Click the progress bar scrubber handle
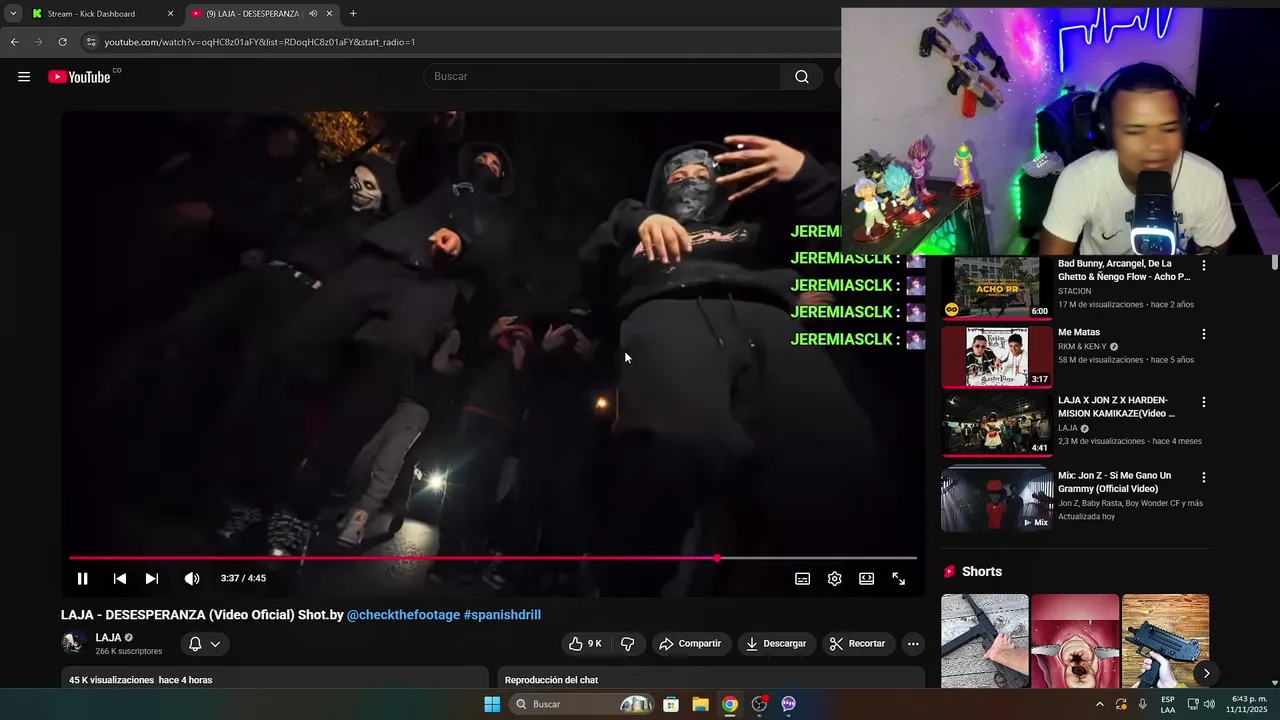This screenshot has height=720, width=1280. [x=717, y=558]
